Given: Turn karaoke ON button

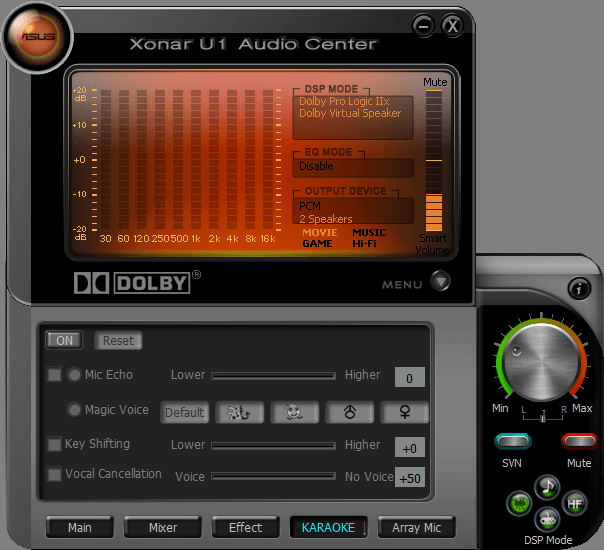Looking at the screenshot, I should tap(64, 340).
